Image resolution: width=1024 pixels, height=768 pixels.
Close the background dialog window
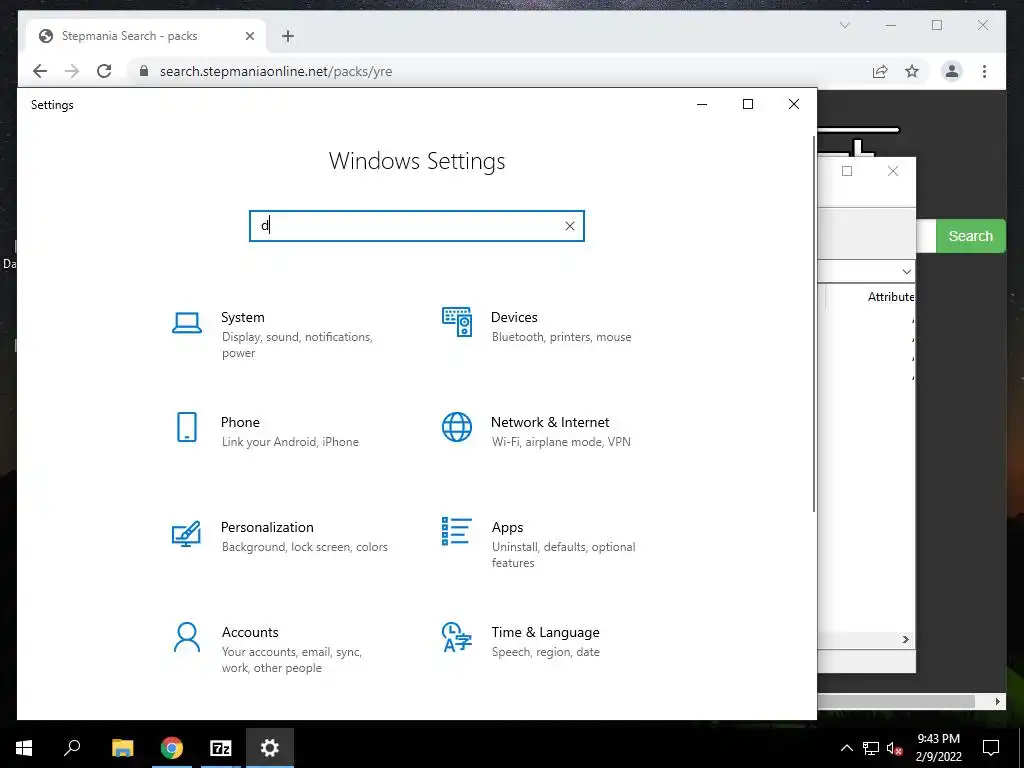(893, 171)
